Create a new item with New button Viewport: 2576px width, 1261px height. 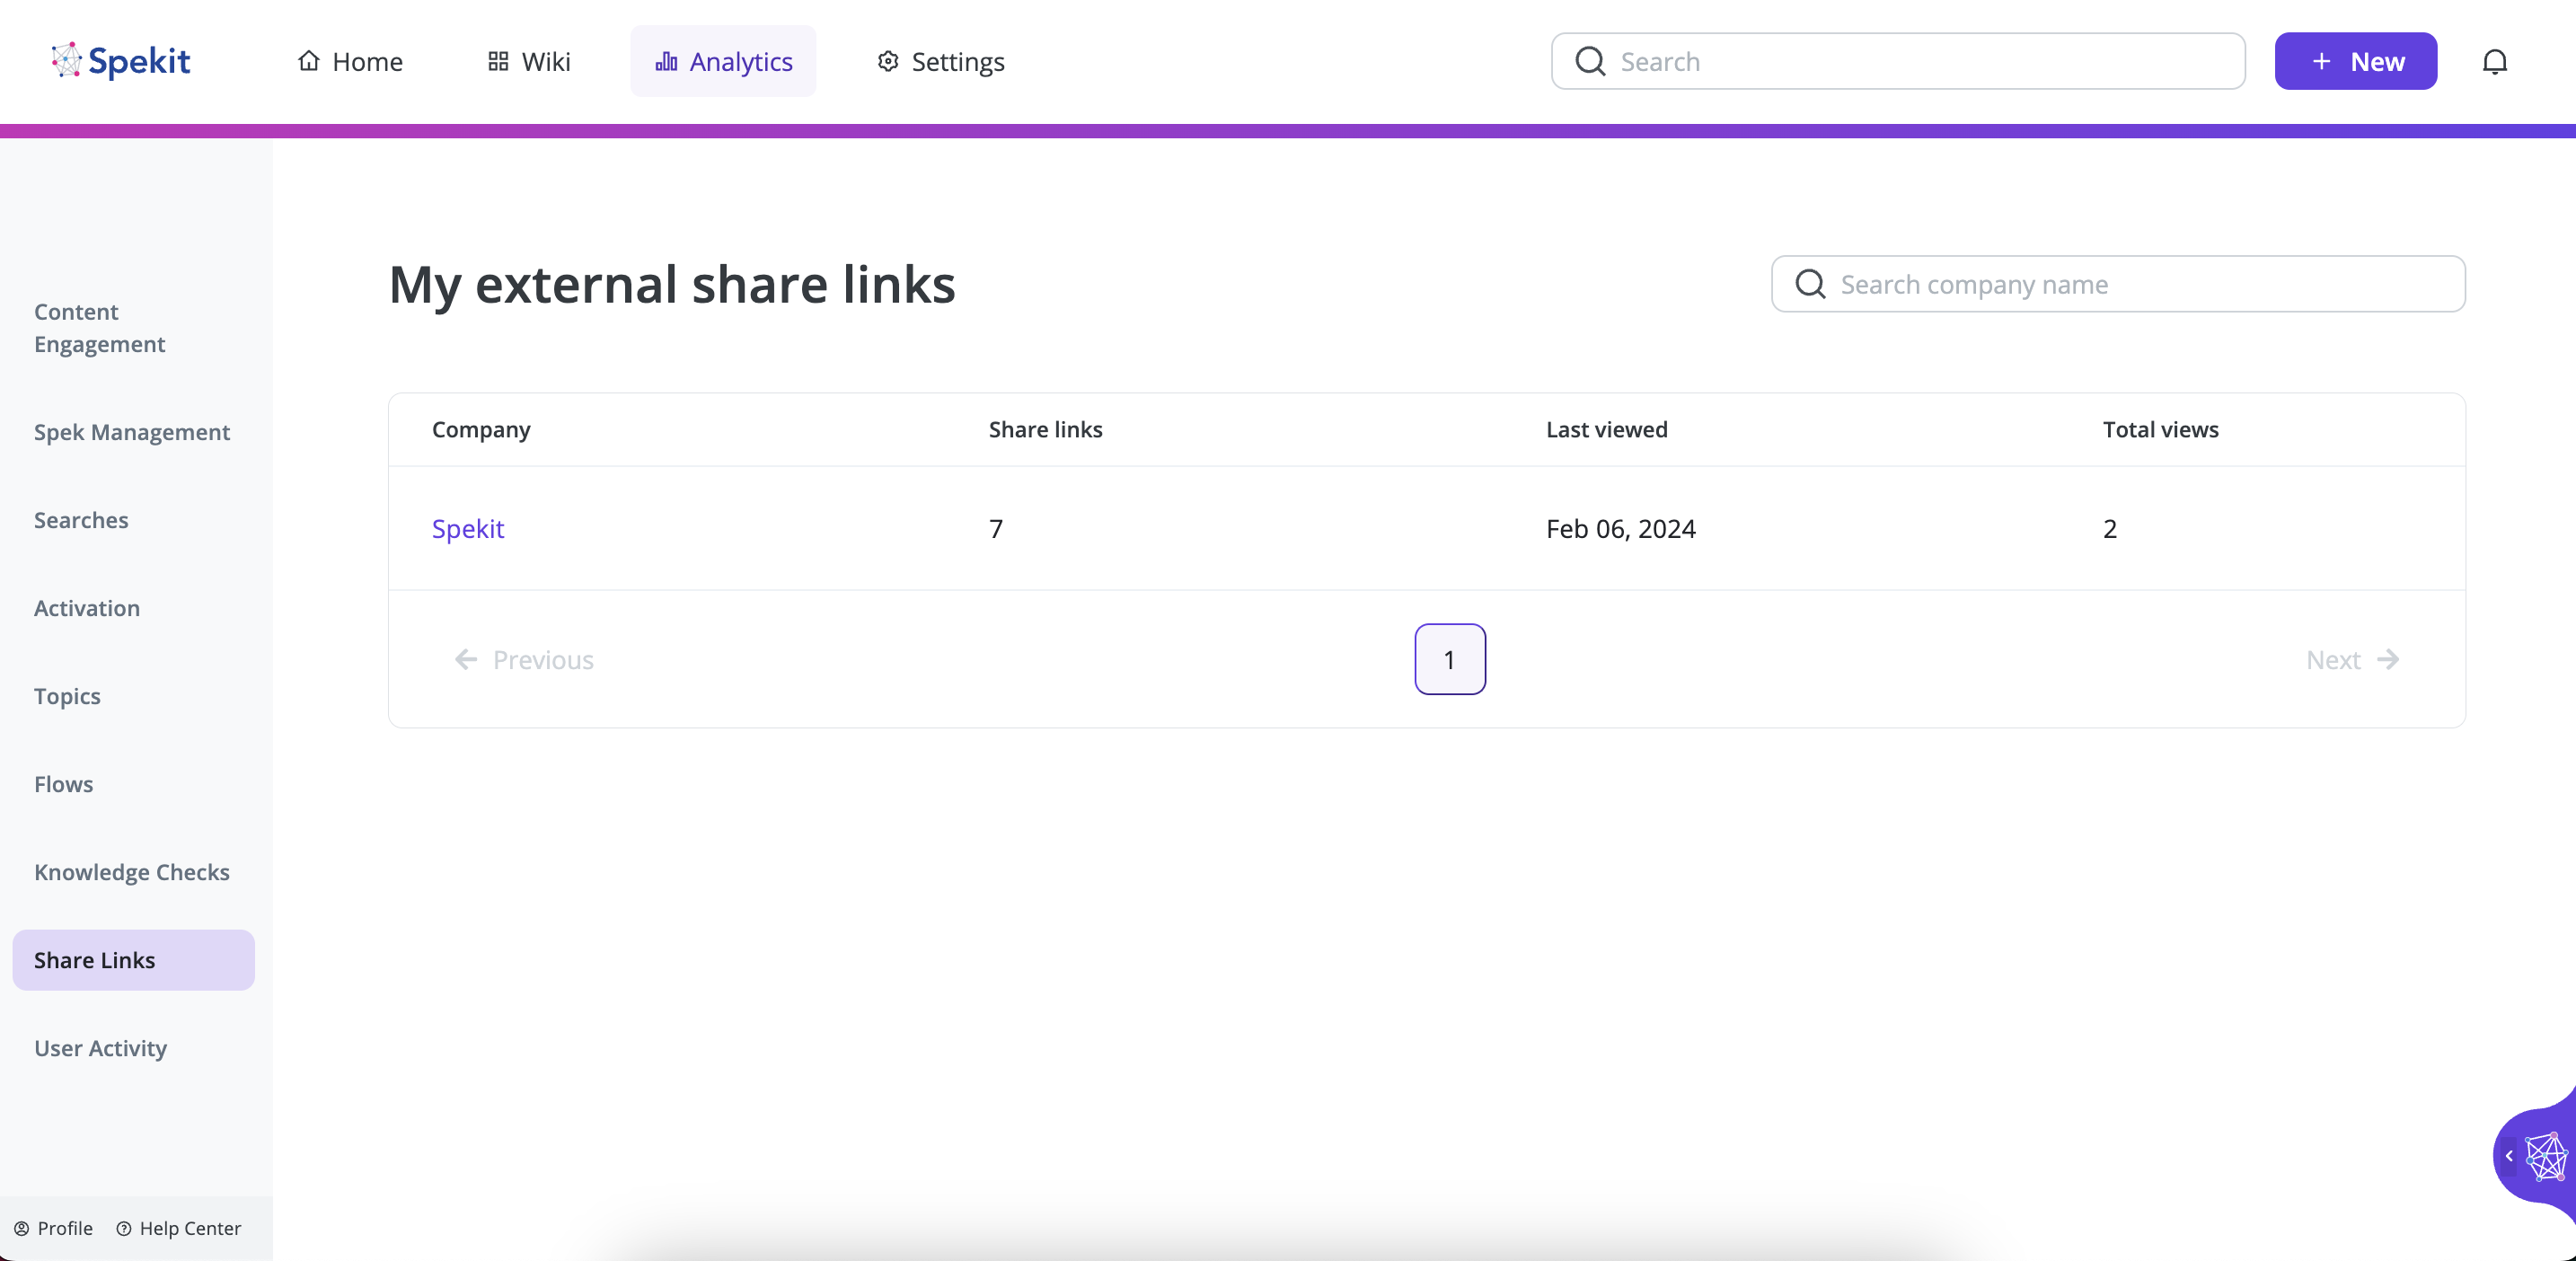tap(2356, 61)
